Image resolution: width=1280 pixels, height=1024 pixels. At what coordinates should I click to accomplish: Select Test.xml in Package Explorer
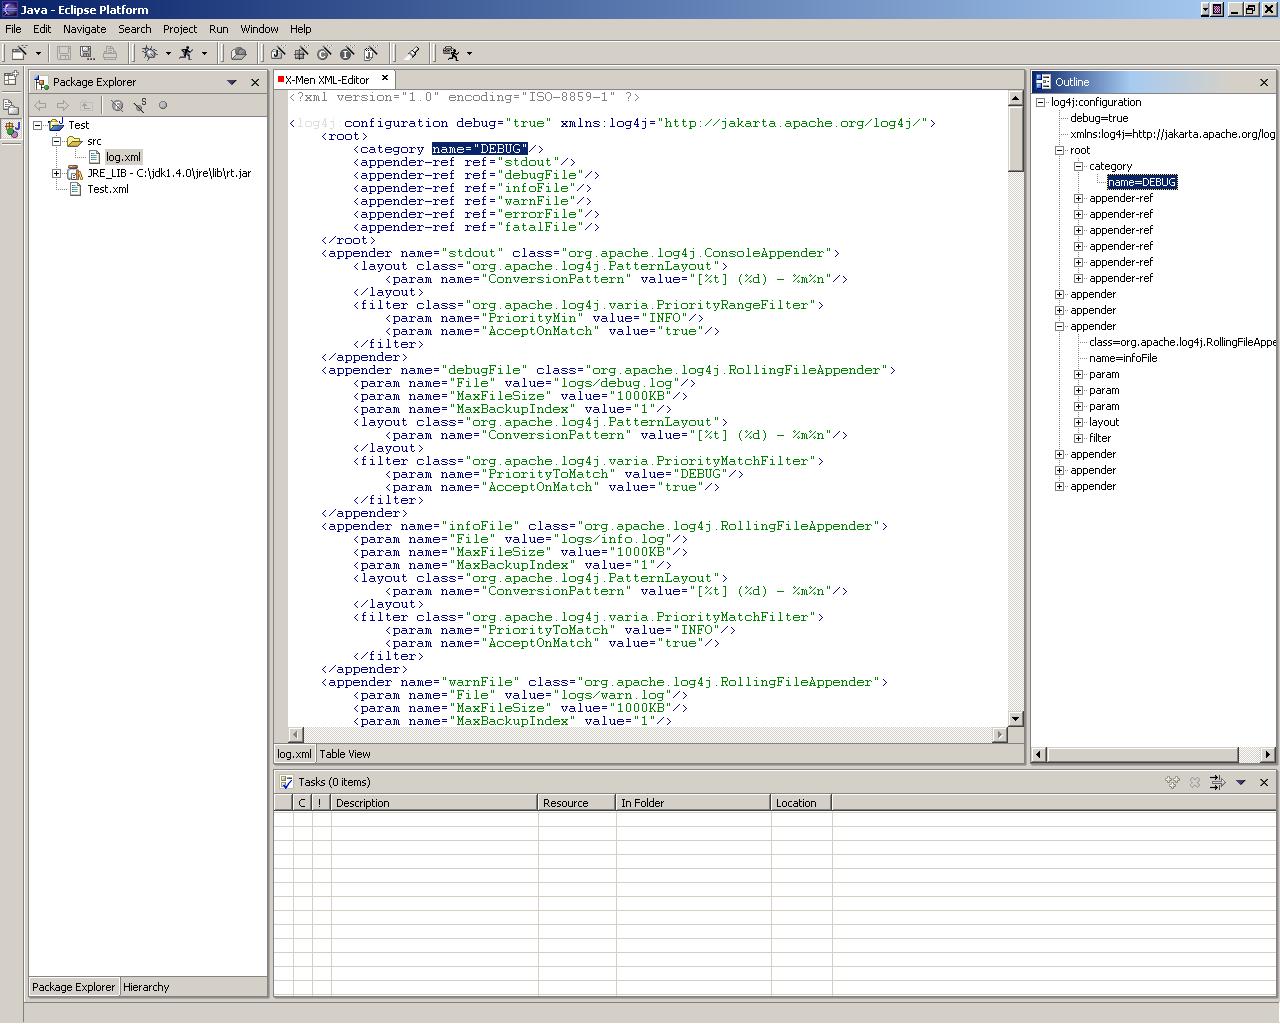[107, 189]
